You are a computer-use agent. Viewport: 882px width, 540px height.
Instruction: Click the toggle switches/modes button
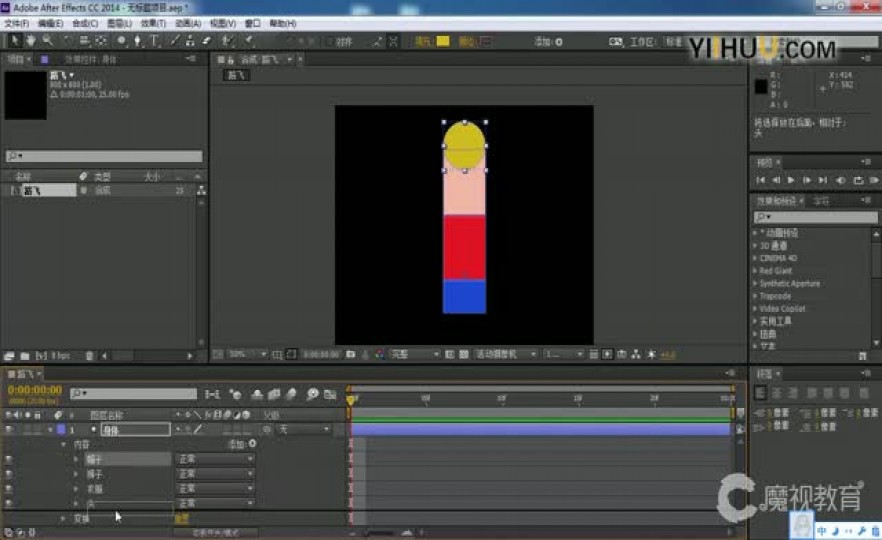[215, 532]
